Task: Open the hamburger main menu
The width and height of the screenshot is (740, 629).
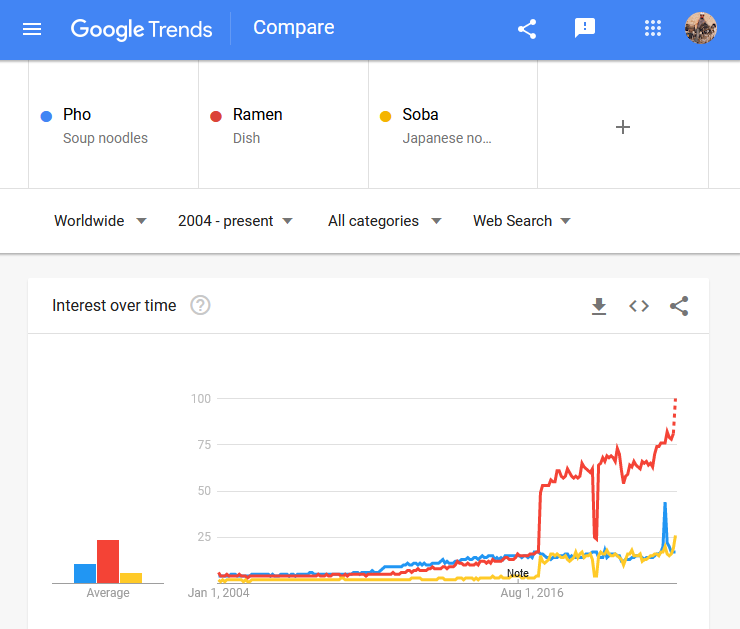Action: tap(32, 29)
